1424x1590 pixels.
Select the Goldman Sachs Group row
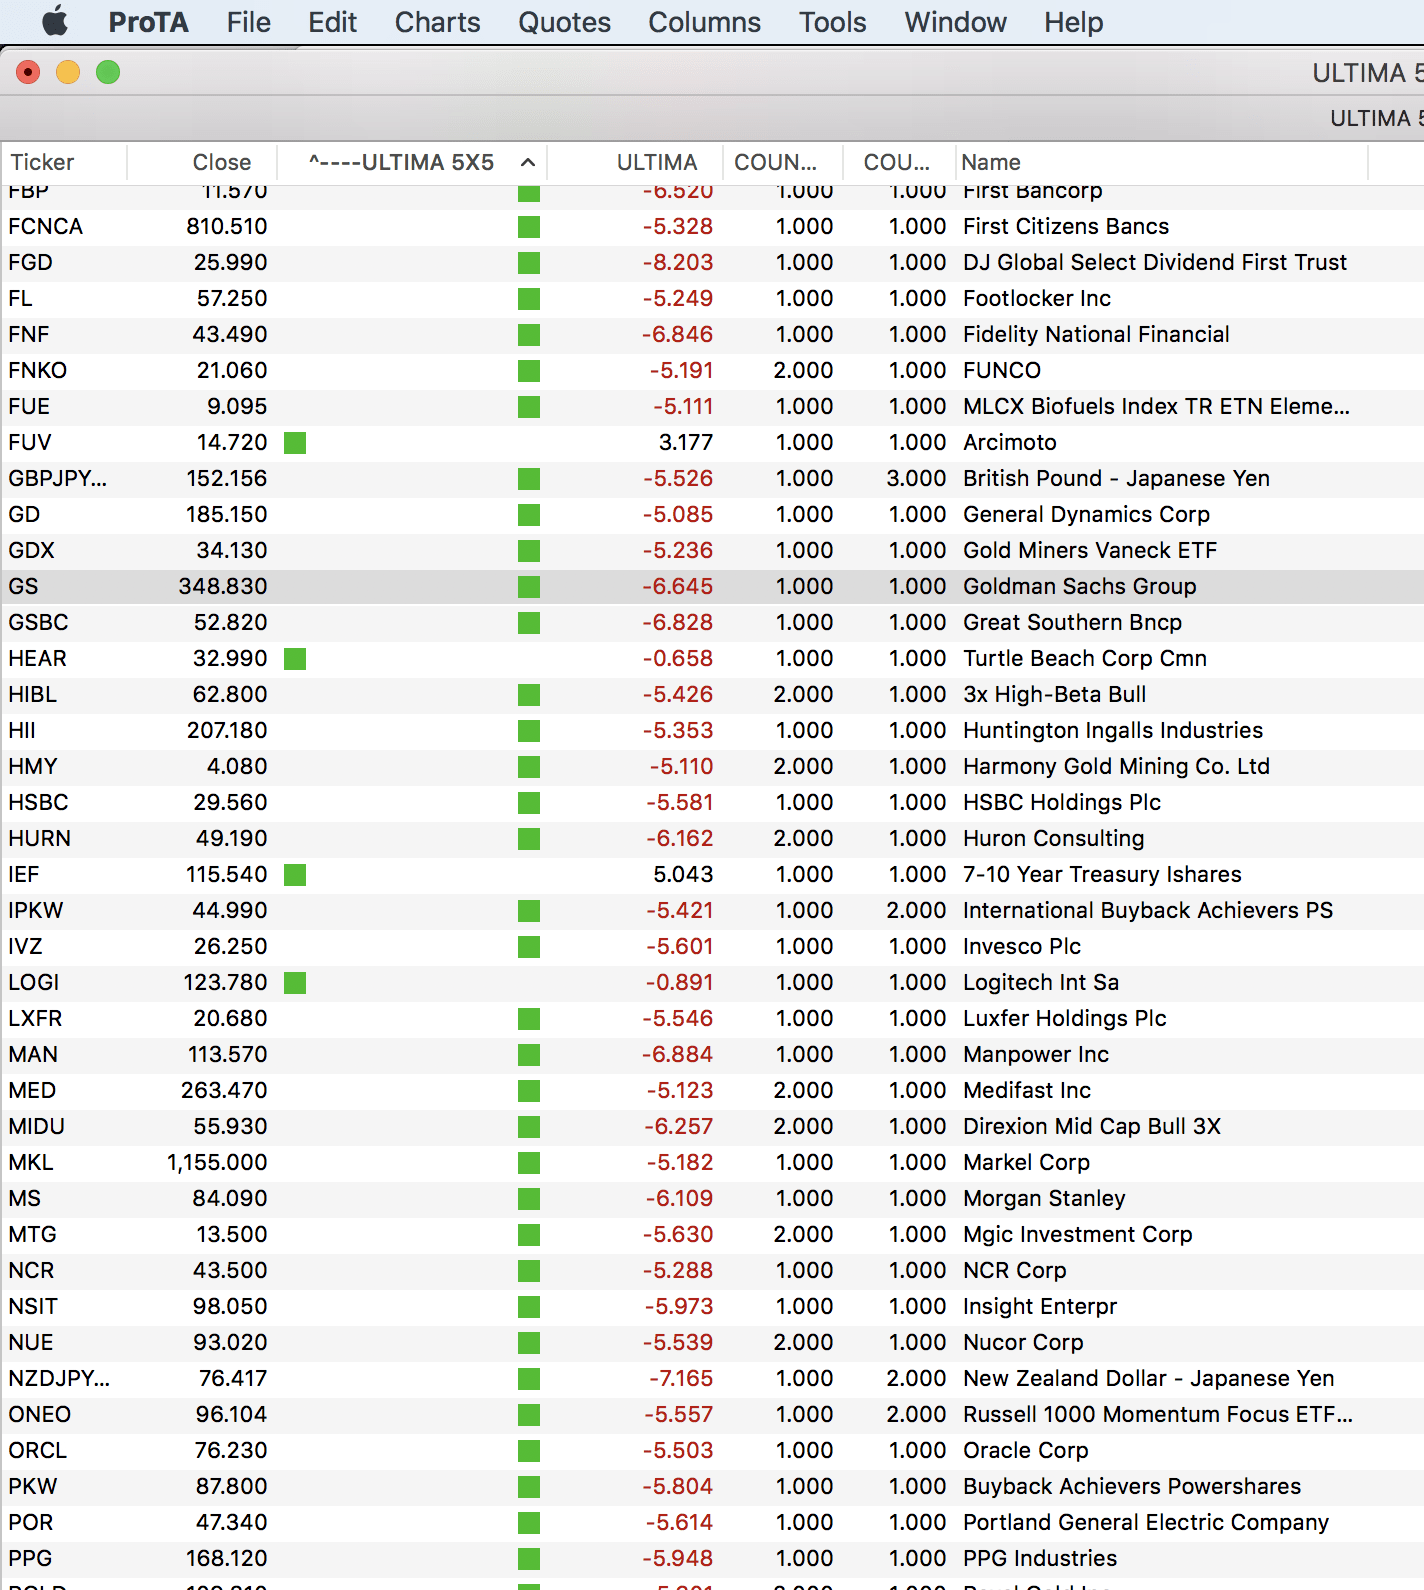(x=712, y=587)
